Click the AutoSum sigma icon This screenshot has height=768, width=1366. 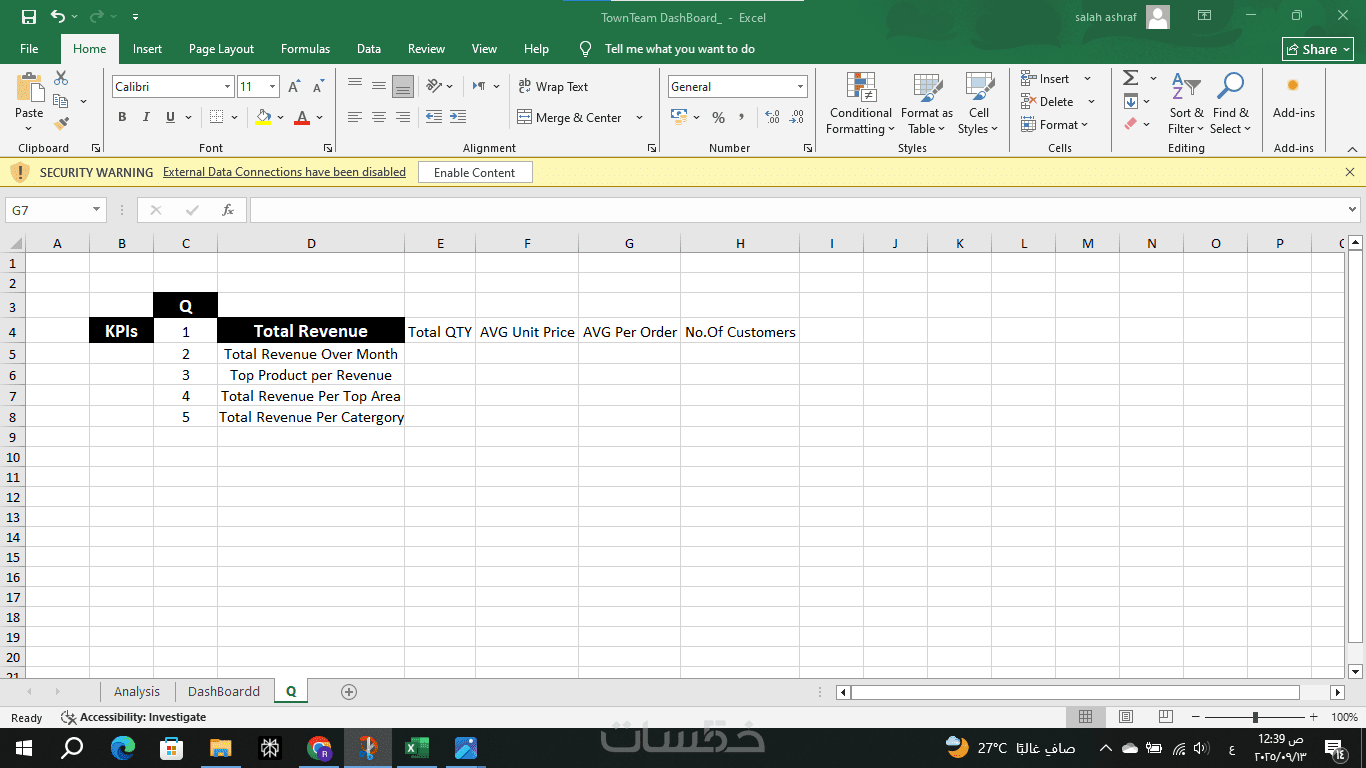1131,78
